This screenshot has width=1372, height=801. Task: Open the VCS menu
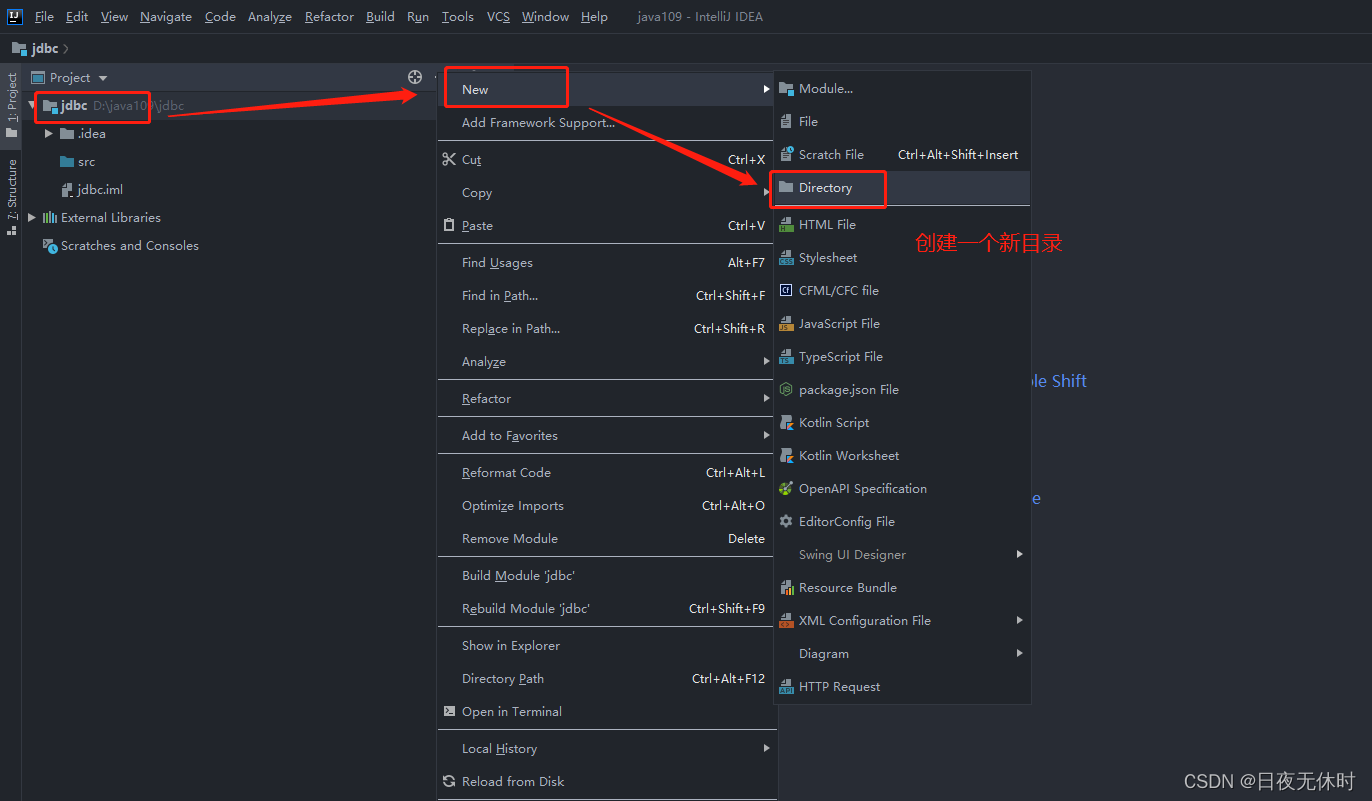498,16
